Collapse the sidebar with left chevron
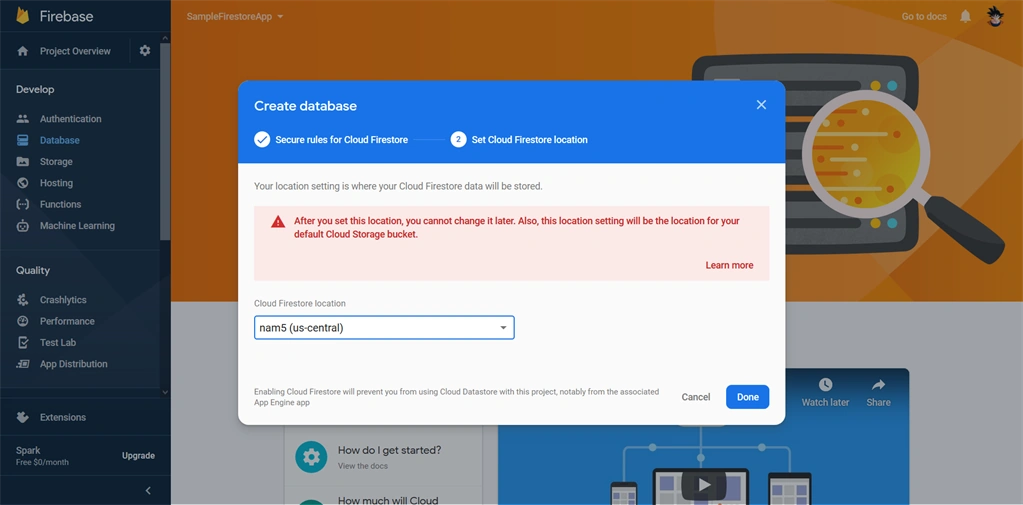 tap(148, 491)
